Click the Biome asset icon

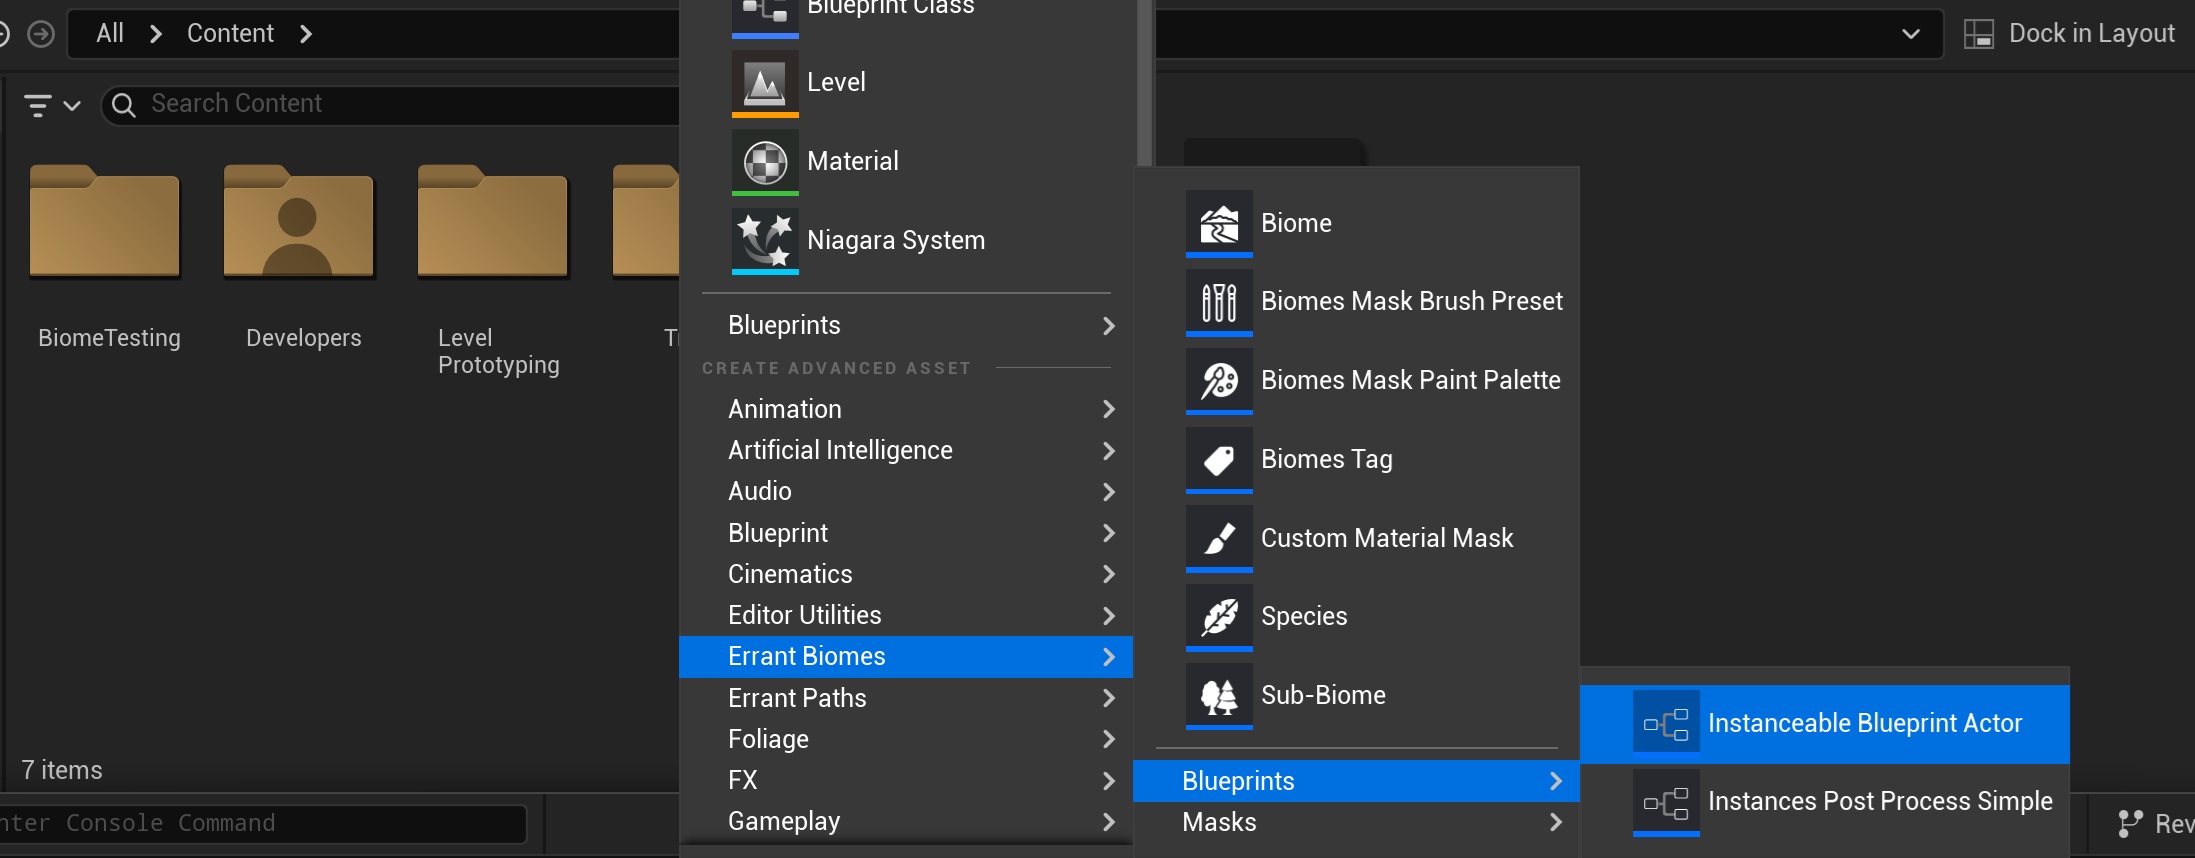pyautogui.click(x=1218, y=223)
